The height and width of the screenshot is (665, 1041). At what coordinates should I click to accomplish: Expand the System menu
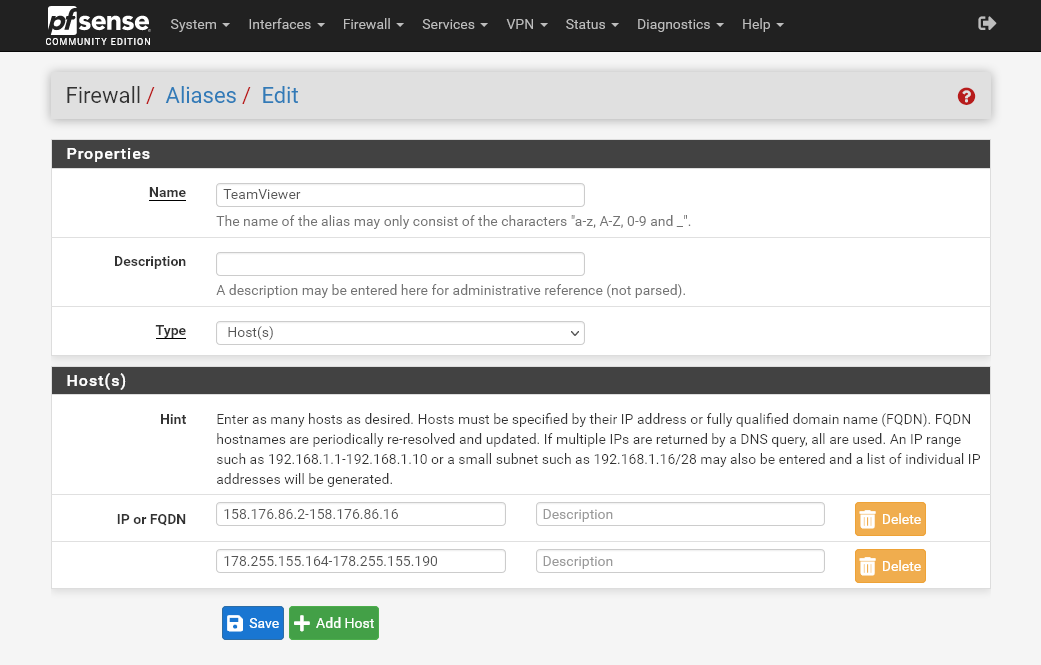[200, 24]
